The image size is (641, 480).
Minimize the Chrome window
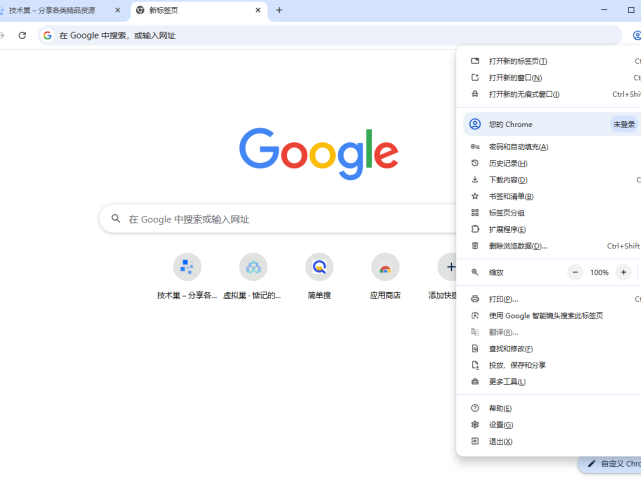(x=604, y=10)
